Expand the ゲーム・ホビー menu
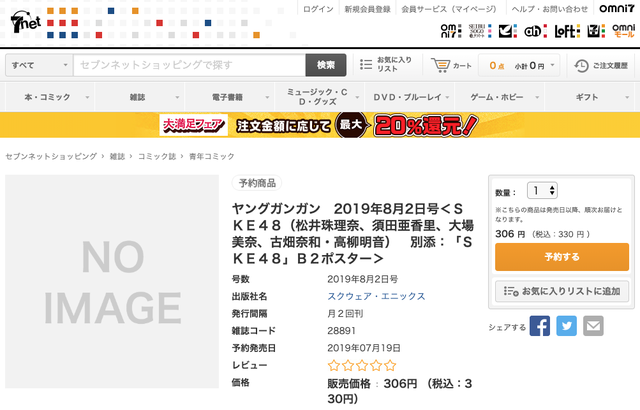The height and width of the screenshot is (410, 640). (500, 97)
